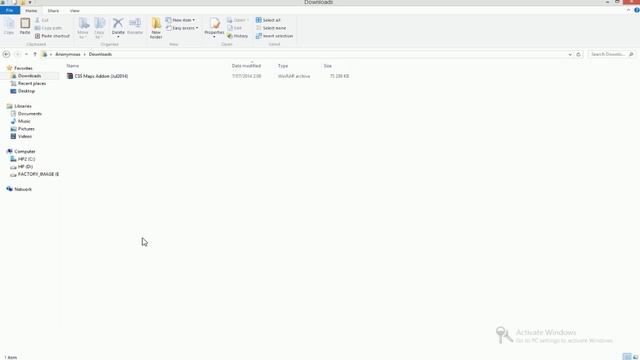The width and height of the screenshot is (640, 360).
Task: Sort by Date modified column header
Action: point(246,66)
